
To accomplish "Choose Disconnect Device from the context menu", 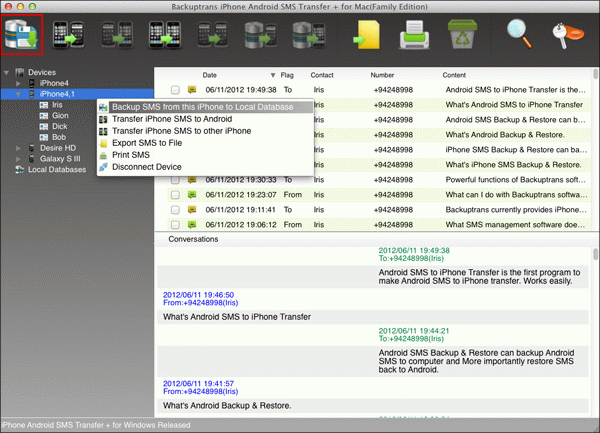I will click(x=206, y=167).
